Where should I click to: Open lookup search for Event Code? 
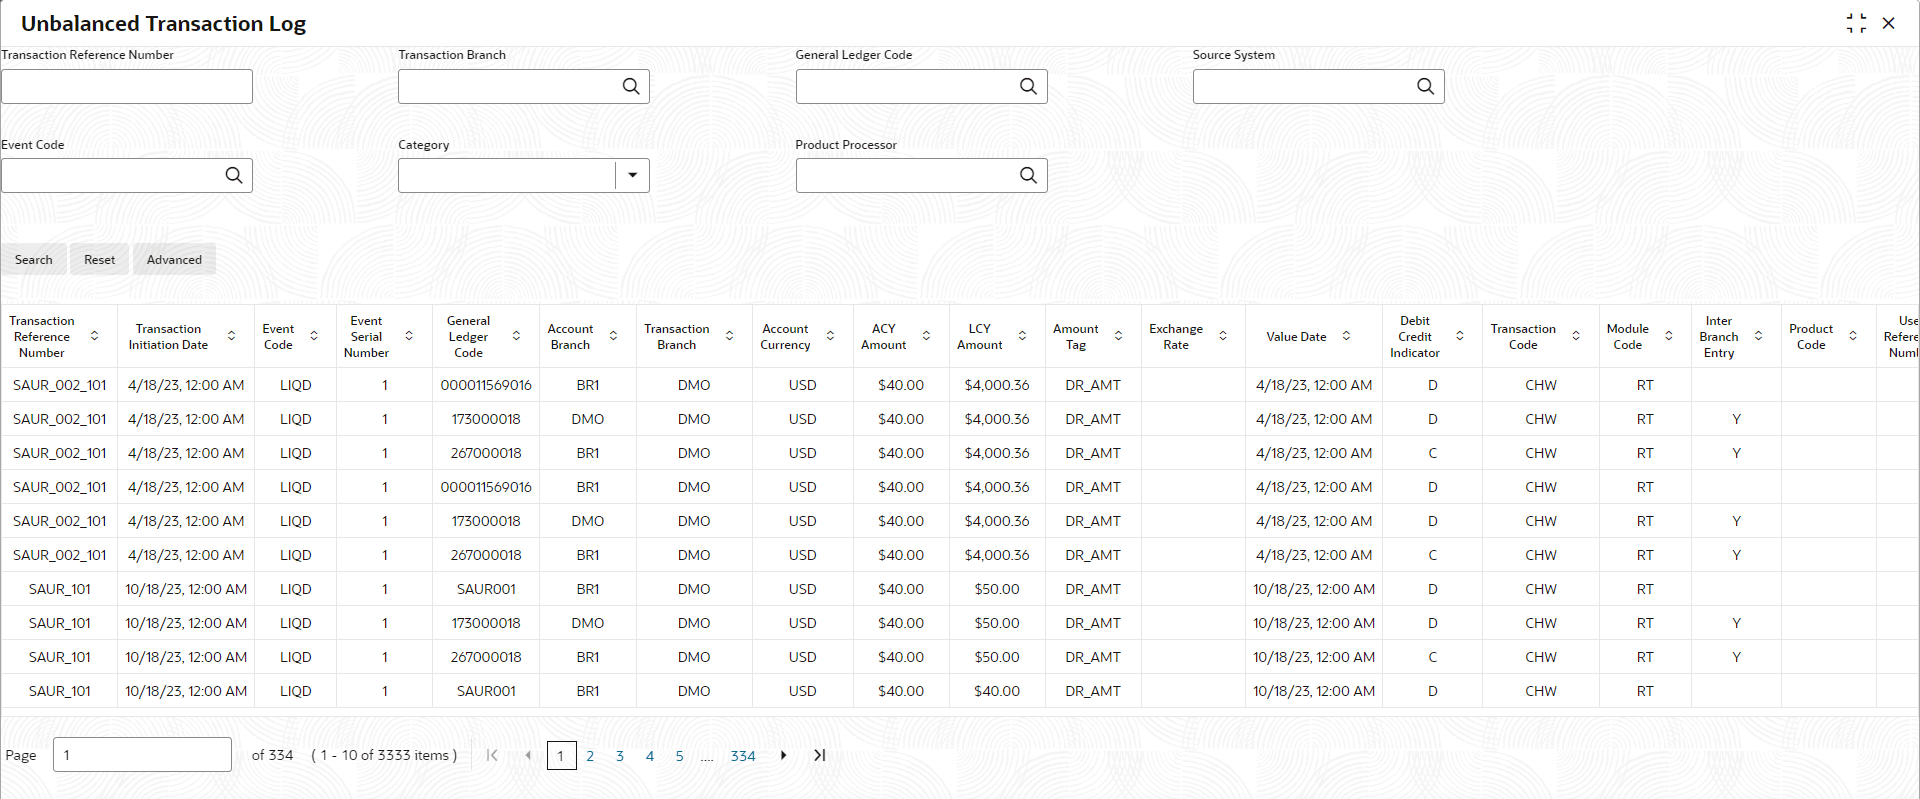click(x=234, y=175)
